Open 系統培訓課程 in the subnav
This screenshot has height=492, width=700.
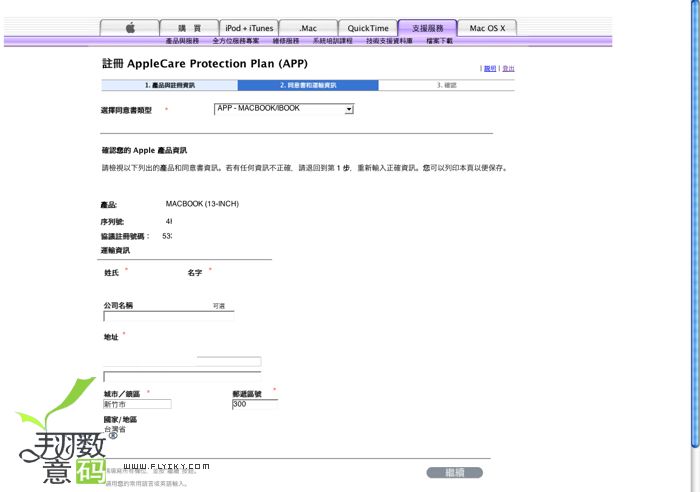pos(333,41)
